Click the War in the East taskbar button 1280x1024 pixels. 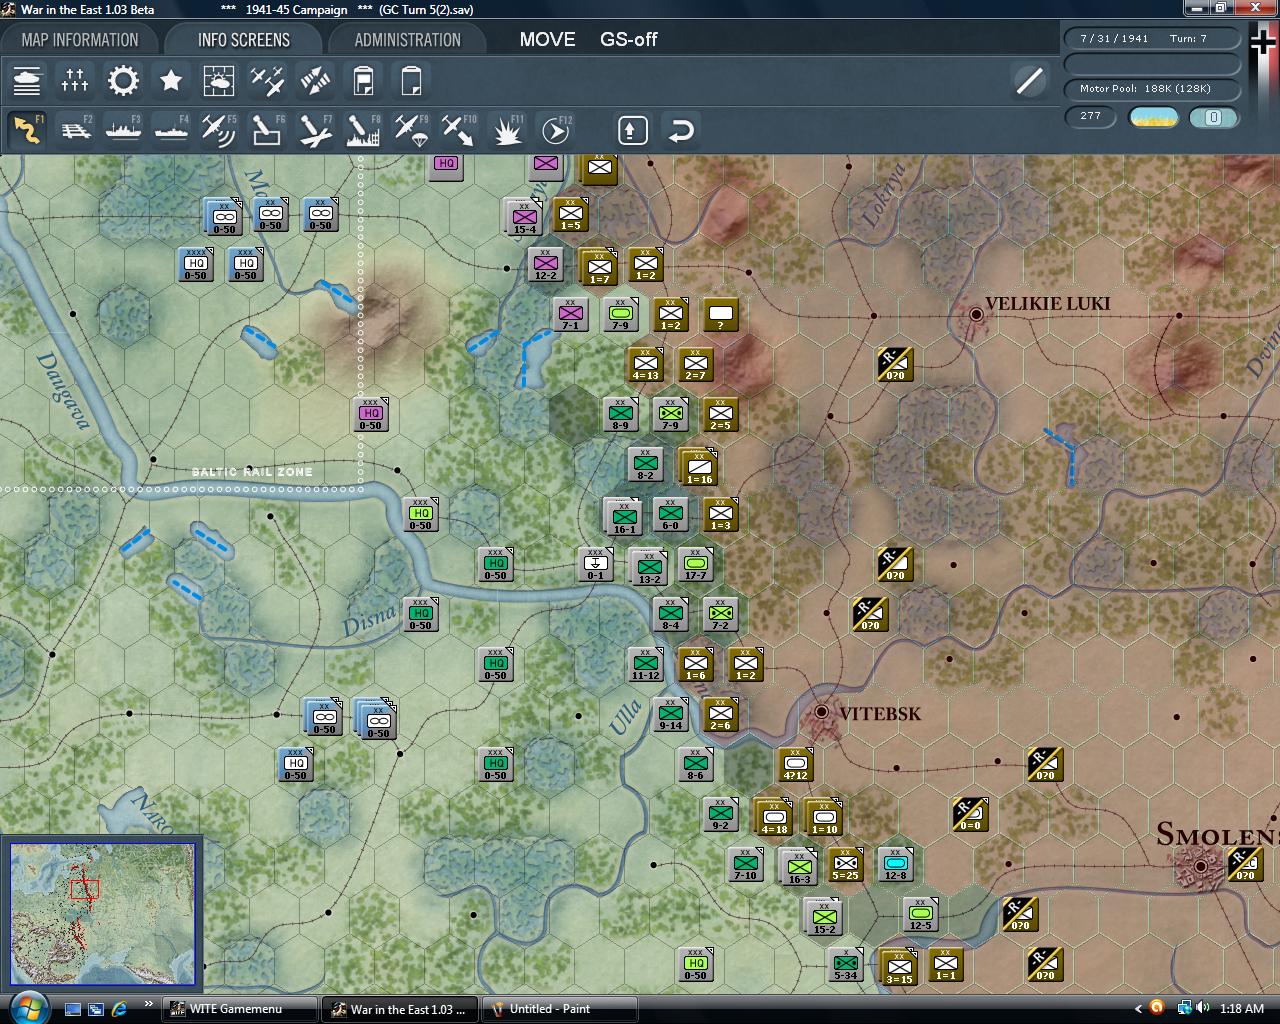[400, 1009]
